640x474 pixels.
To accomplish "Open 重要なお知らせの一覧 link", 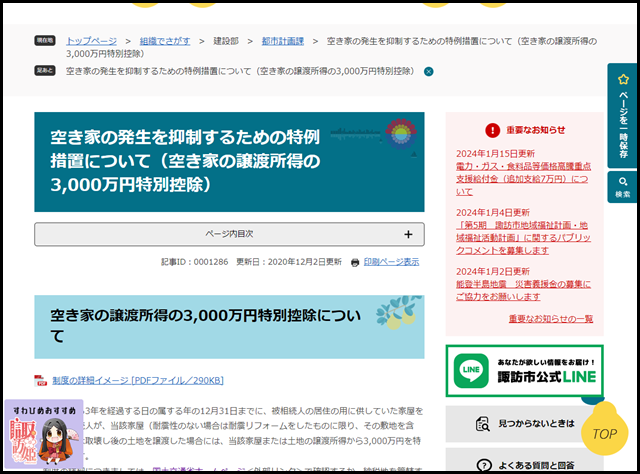I will pos(551,318).
